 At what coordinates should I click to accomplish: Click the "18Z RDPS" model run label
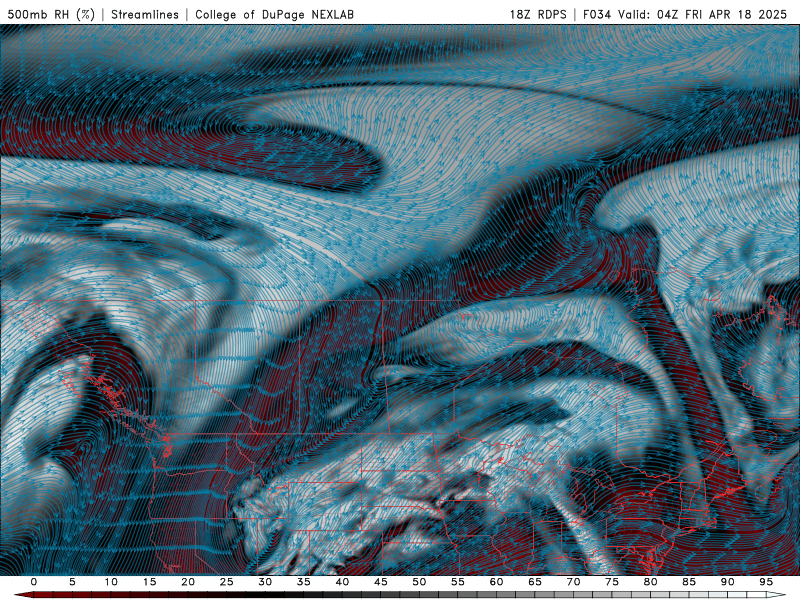click(x=538, y=14)
